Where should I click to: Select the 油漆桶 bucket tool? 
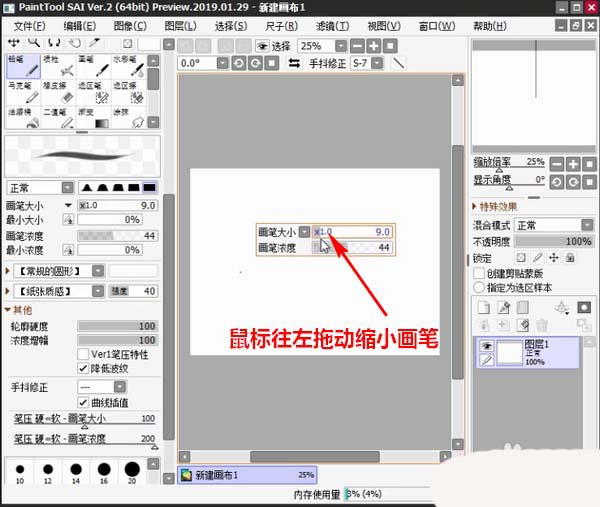click(23, 117)
